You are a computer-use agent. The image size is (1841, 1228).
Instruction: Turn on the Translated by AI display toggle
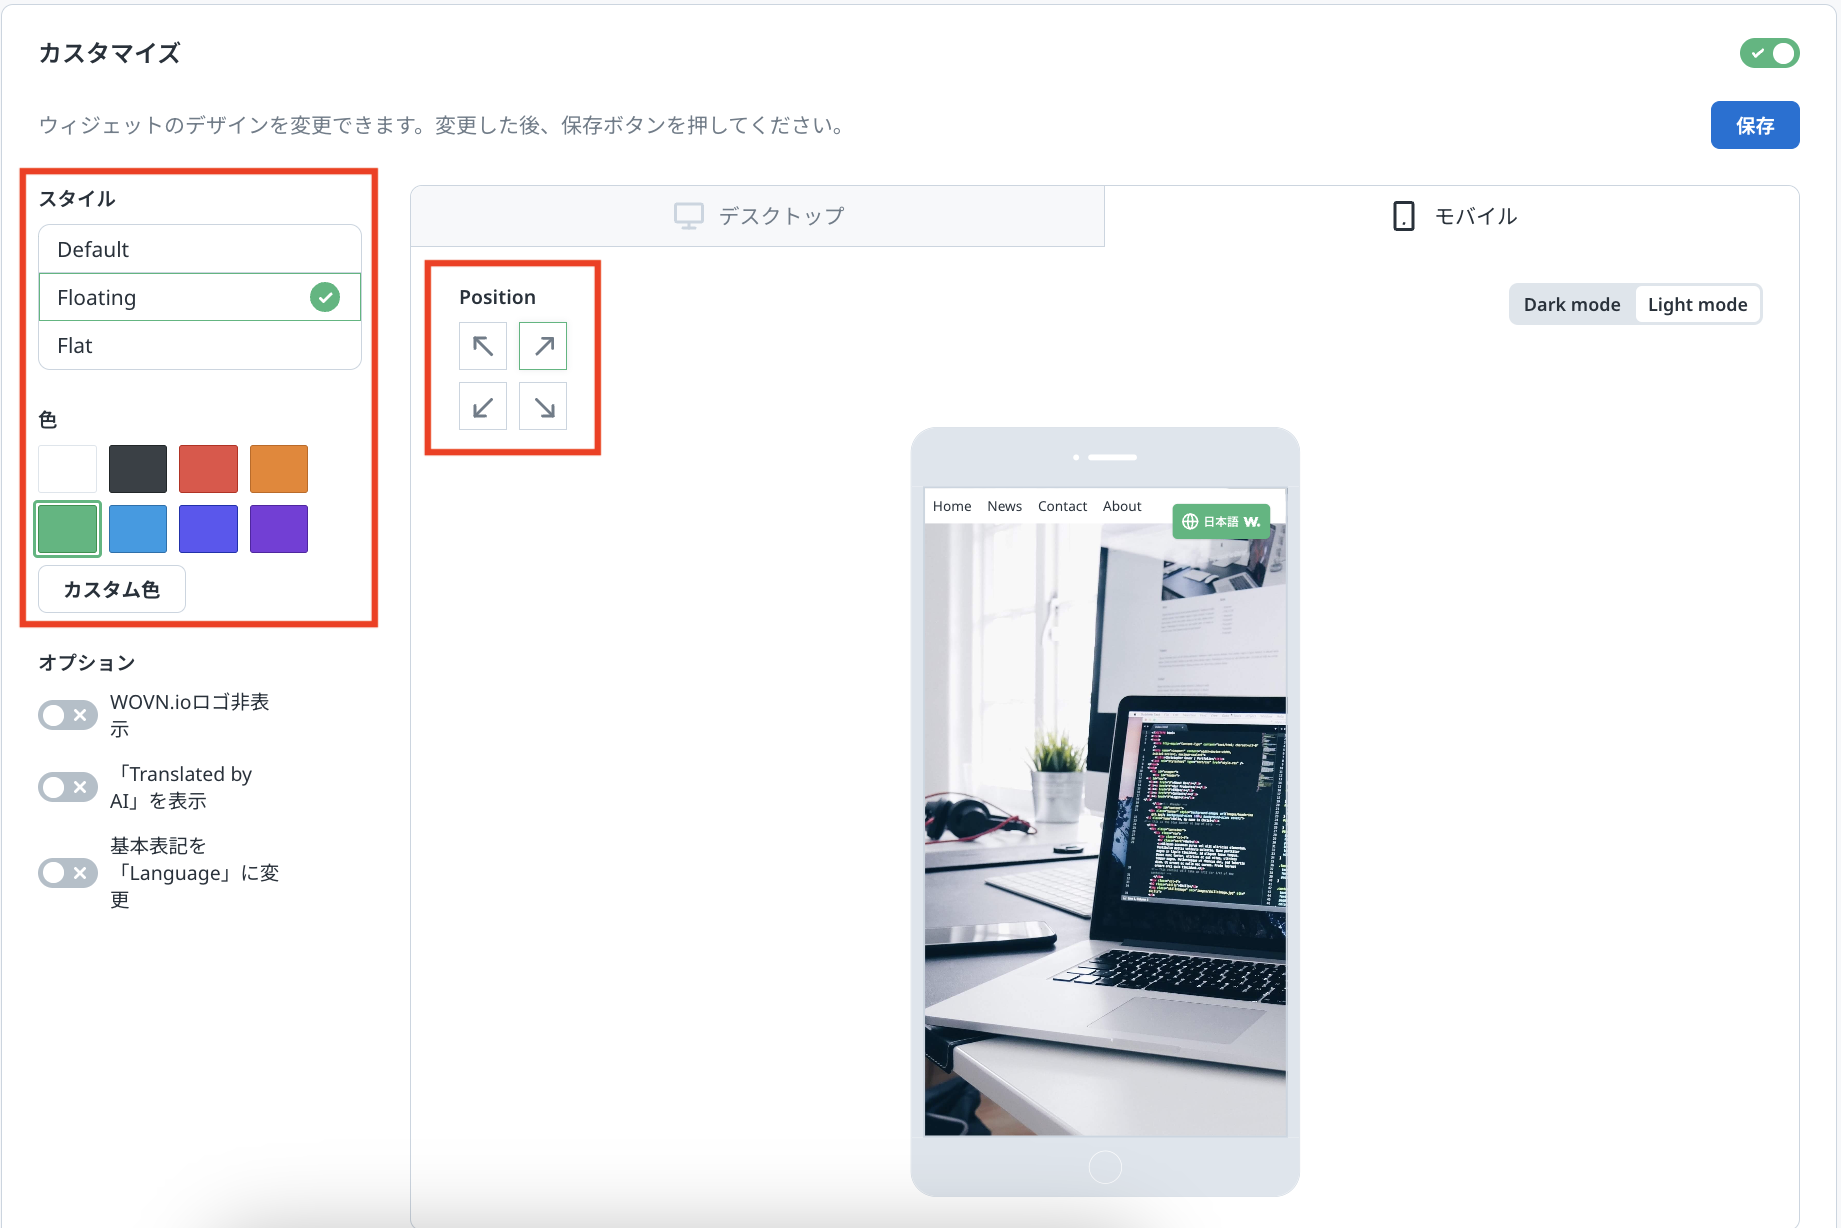pyautogui.click(x=68, y=787)
